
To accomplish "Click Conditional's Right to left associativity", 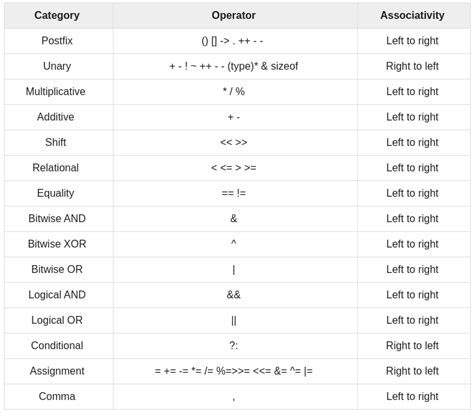I will point(412,346).
